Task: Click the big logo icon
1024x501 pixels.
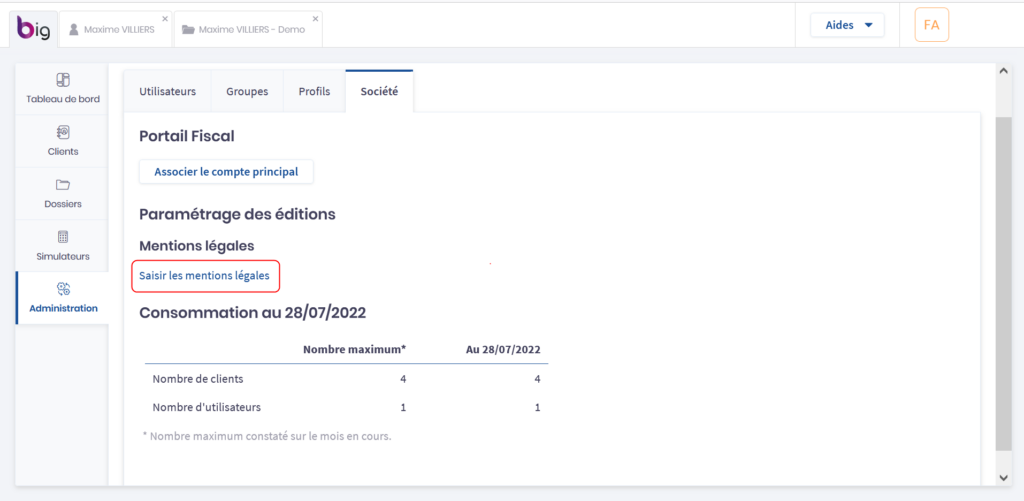Action: tap(33, 28)
